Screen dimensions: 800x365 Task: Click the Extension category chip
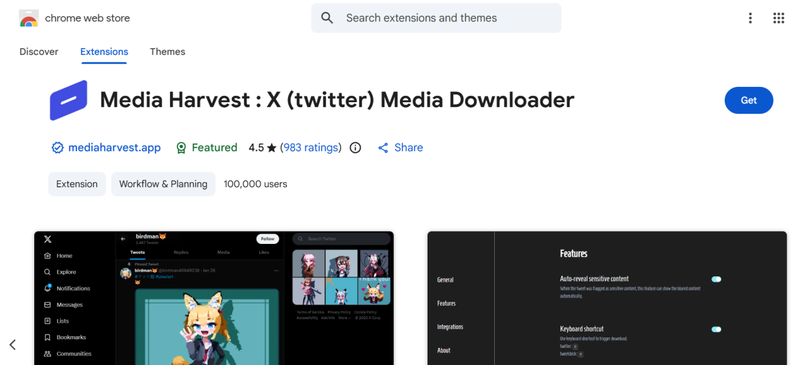coord(77,184)
